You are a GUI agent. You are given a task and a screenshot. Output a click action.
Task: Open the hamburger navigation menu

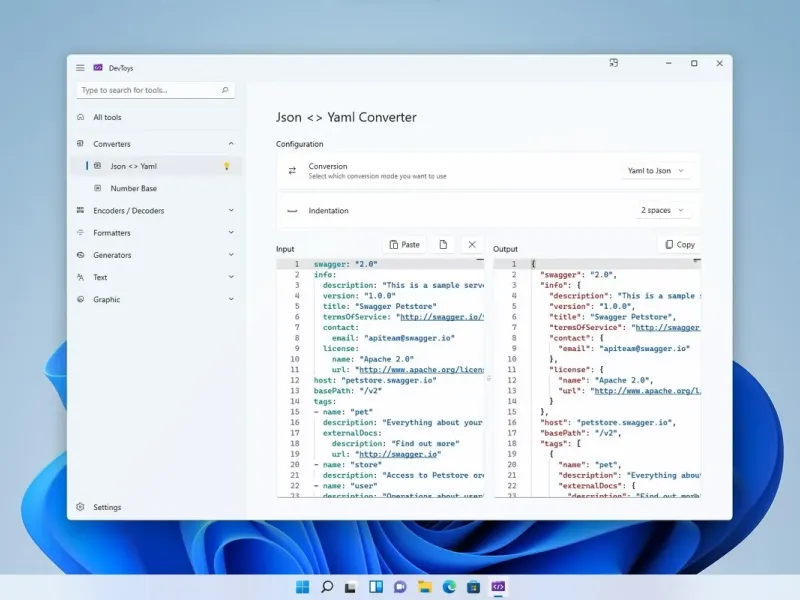click(x=80, y=68)
